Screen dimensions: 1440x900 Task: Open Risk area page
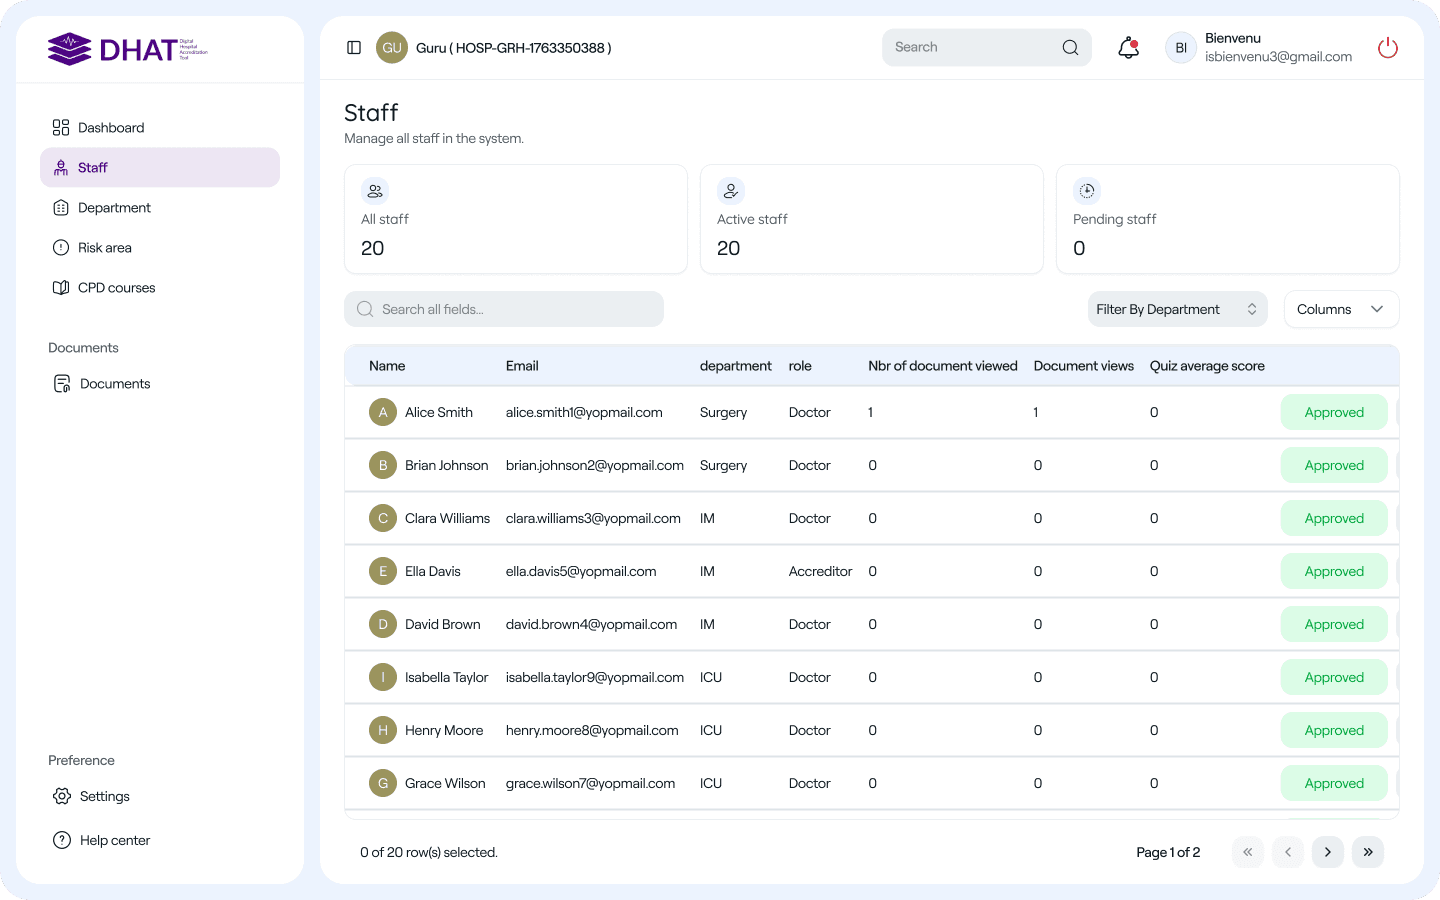(104, 248)
